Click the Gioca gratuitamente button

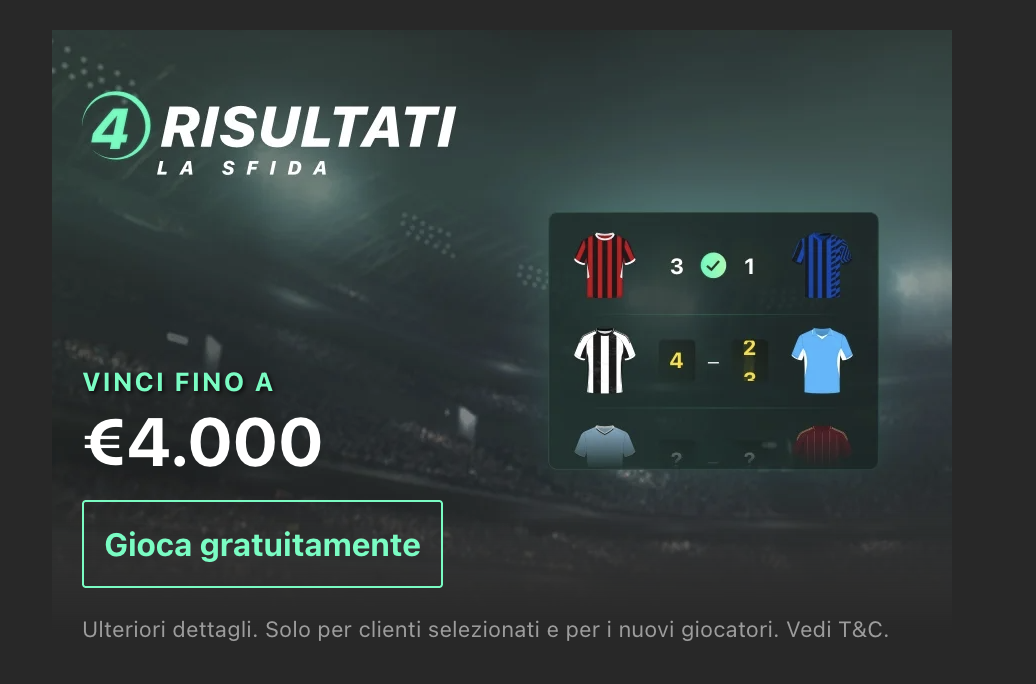pos(262,544)
